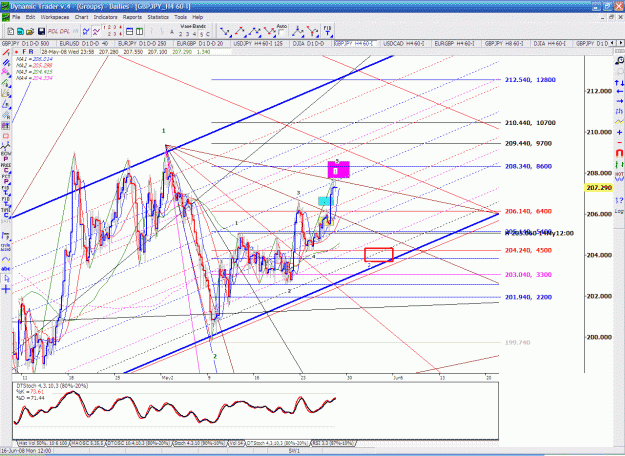Click the horizontal split window icon
625x456 pixels.
point(130,31)
